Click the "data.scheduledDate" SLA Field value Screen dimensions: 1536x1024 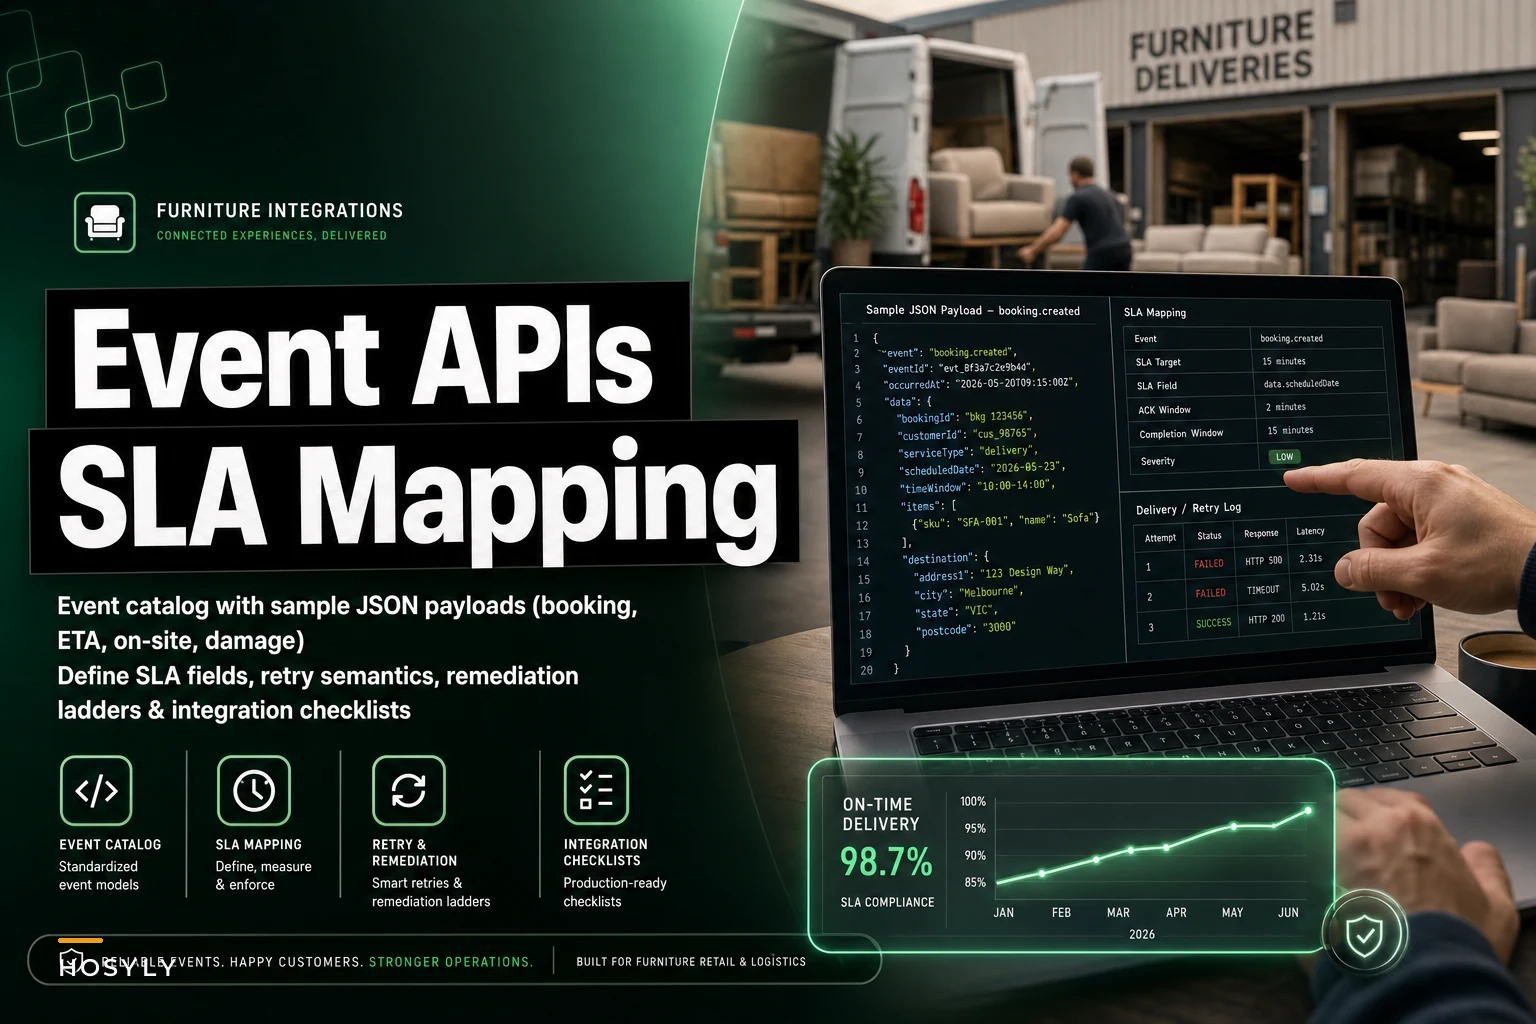click(x=1301, y=384)
